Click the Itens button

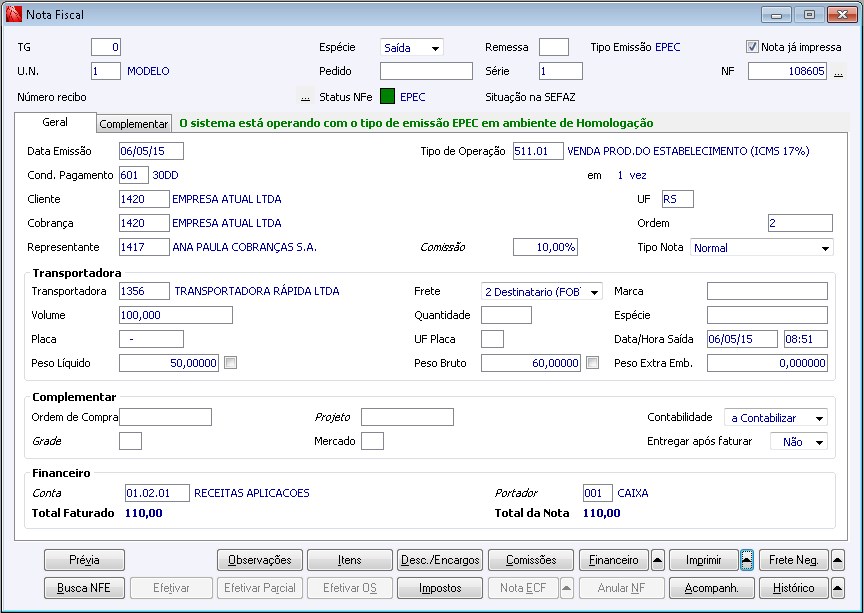pos(349,560)
